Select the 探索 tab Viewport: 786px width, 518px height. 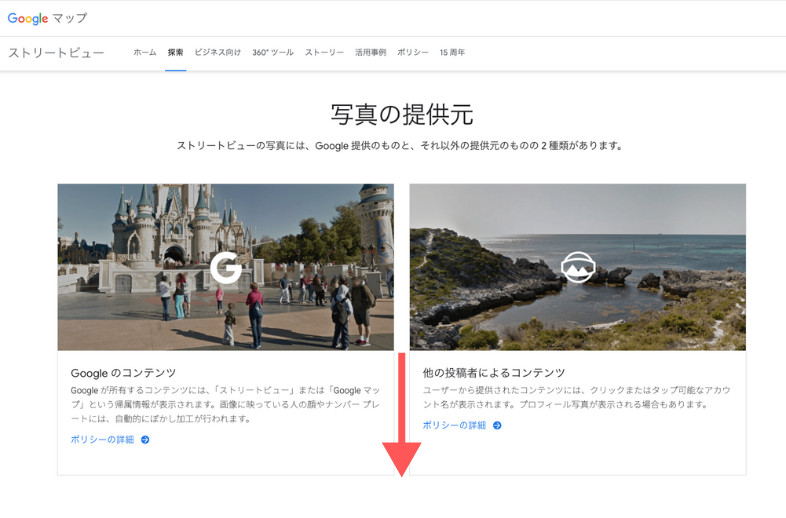[x=175, y=52]
